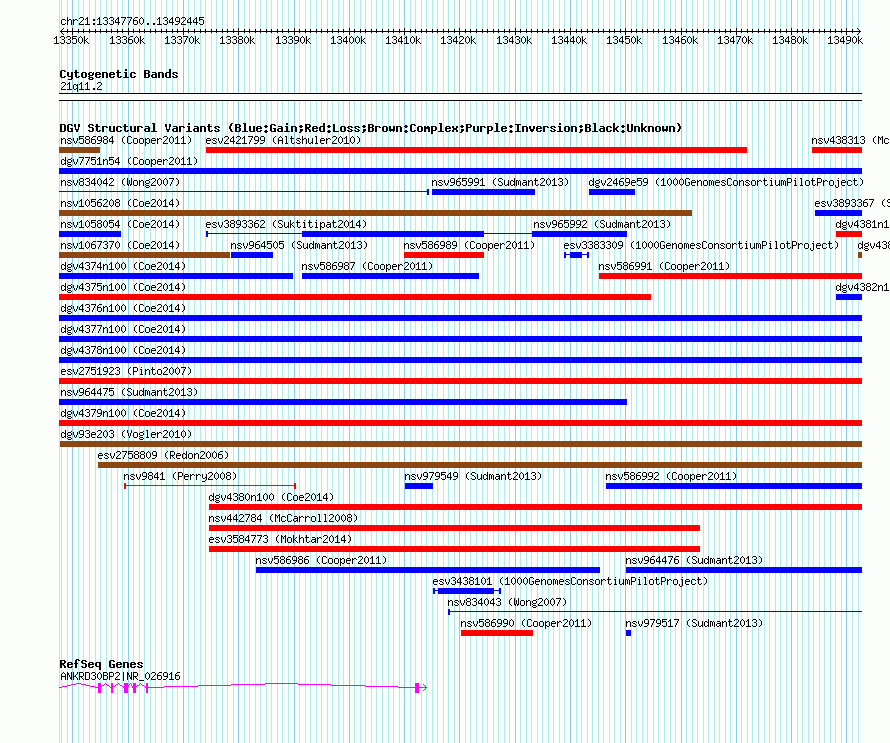Viewport: 890px width, 743px height.
Task: Select the Cytogenetic Bands track heading
Action: click(x=119, y=74)
